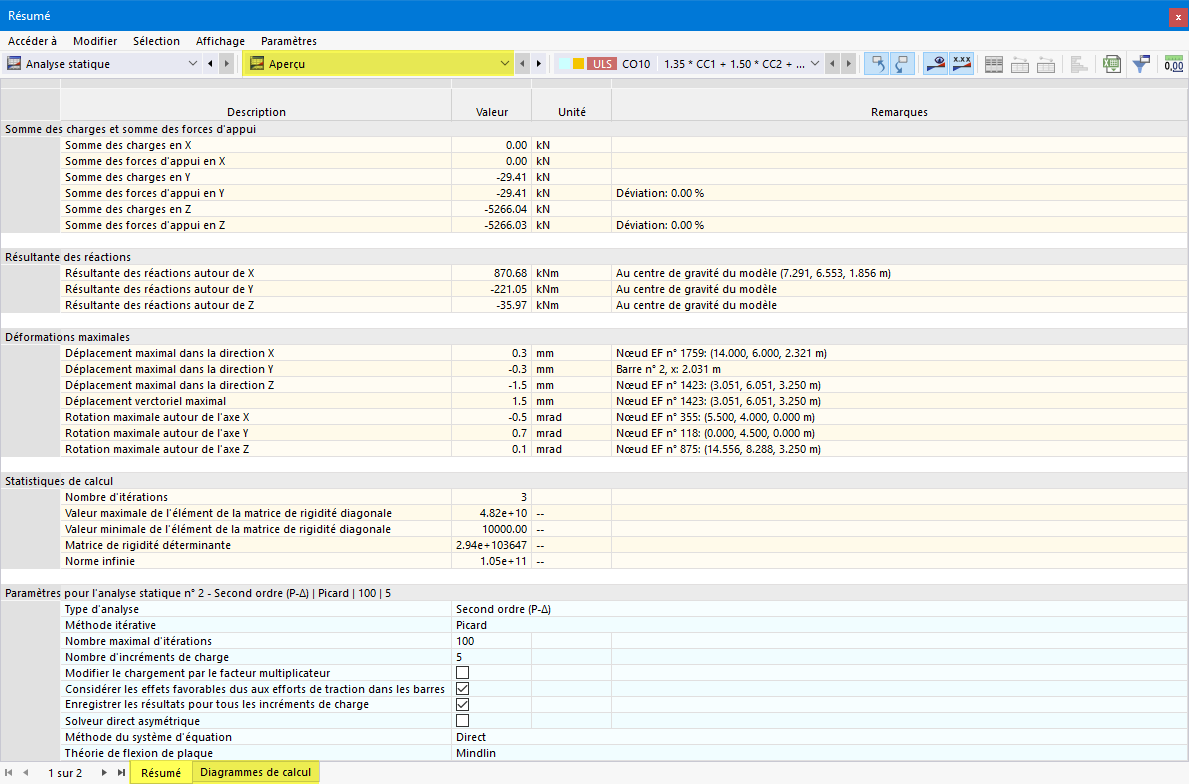Screen dimensions: 1189x784
Task: Click the first table row-link icon
Action: pos(1020,64)
